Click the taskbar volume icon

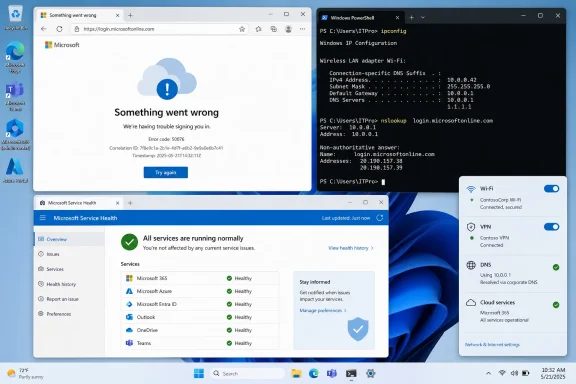[514, 373]
